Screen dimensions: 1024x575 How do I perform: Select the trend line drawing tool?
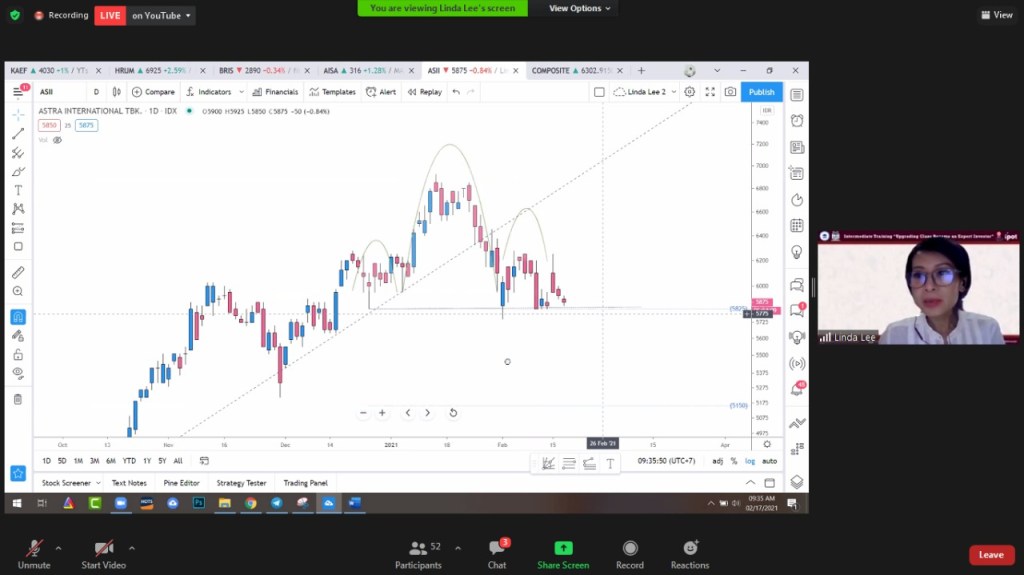click(x=18, y=134)
